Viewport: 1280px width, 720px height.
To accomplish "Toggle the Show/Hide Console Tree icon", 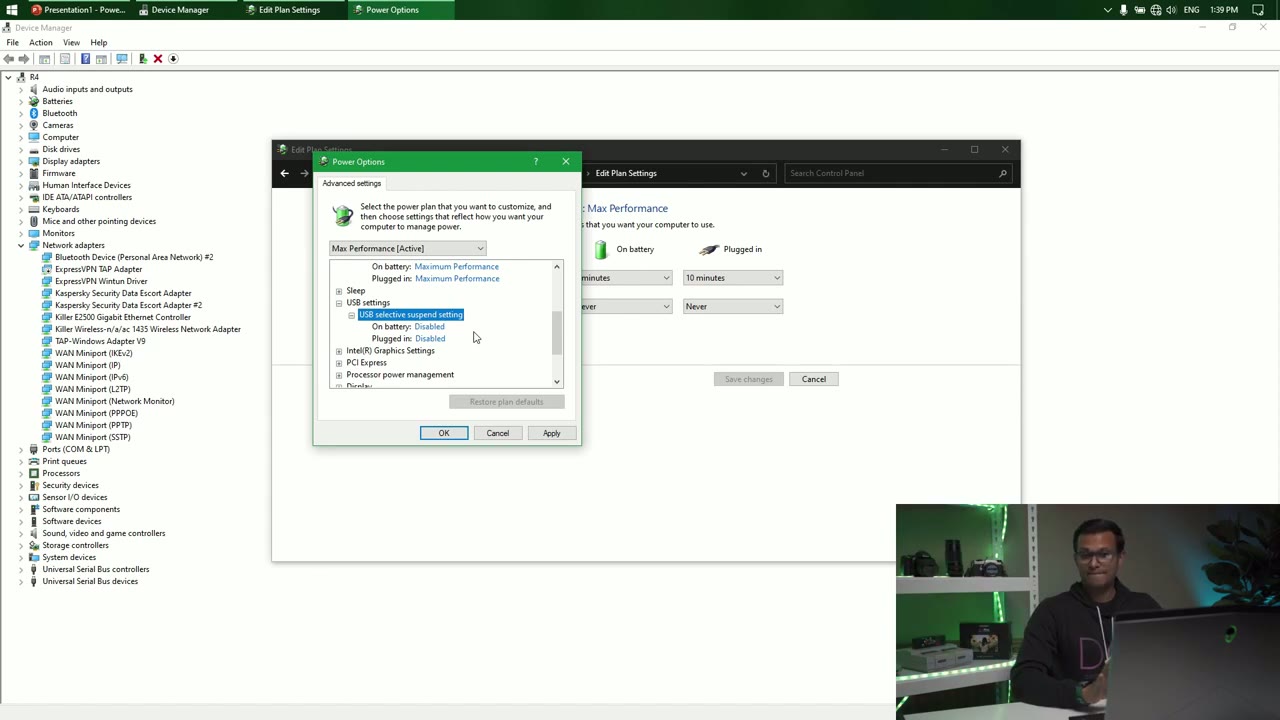I will coord(44,59).
